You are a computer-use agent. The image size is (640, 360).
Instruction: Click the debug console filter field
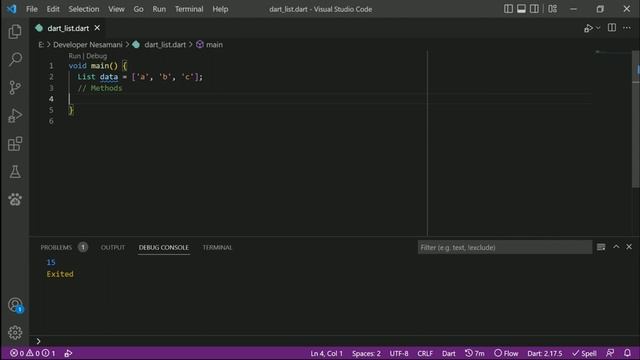pos(504,247)
